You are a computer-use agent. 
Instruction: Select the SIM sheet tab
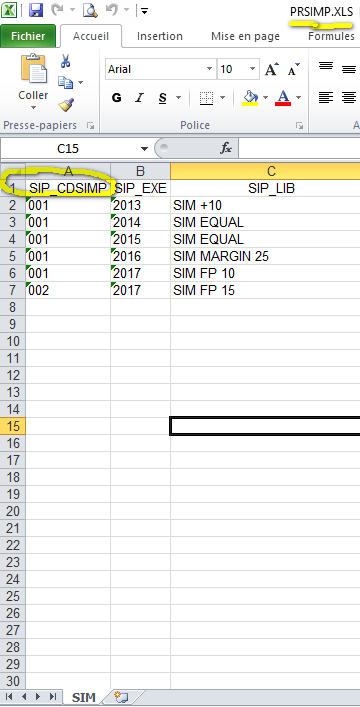(84, 698)
